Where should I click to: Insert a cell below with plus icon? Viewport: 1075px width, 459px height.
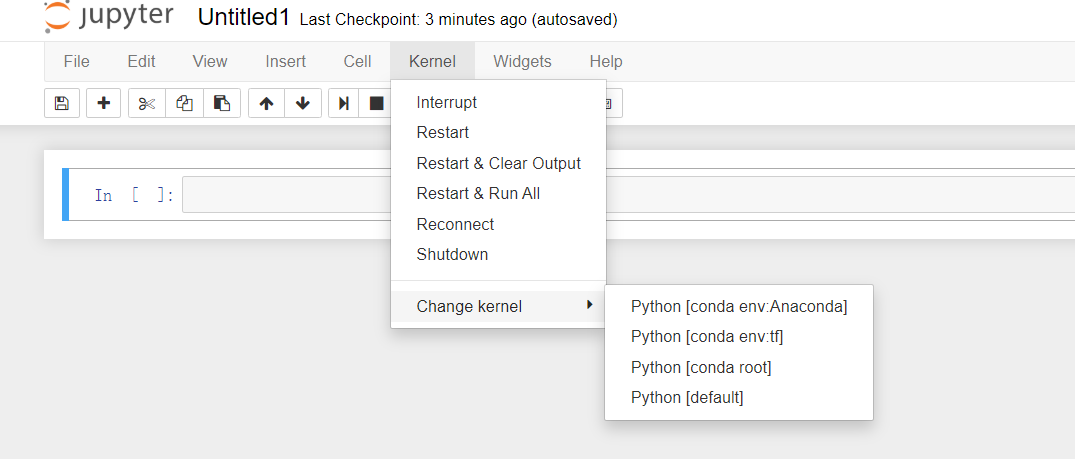point(103,103)
